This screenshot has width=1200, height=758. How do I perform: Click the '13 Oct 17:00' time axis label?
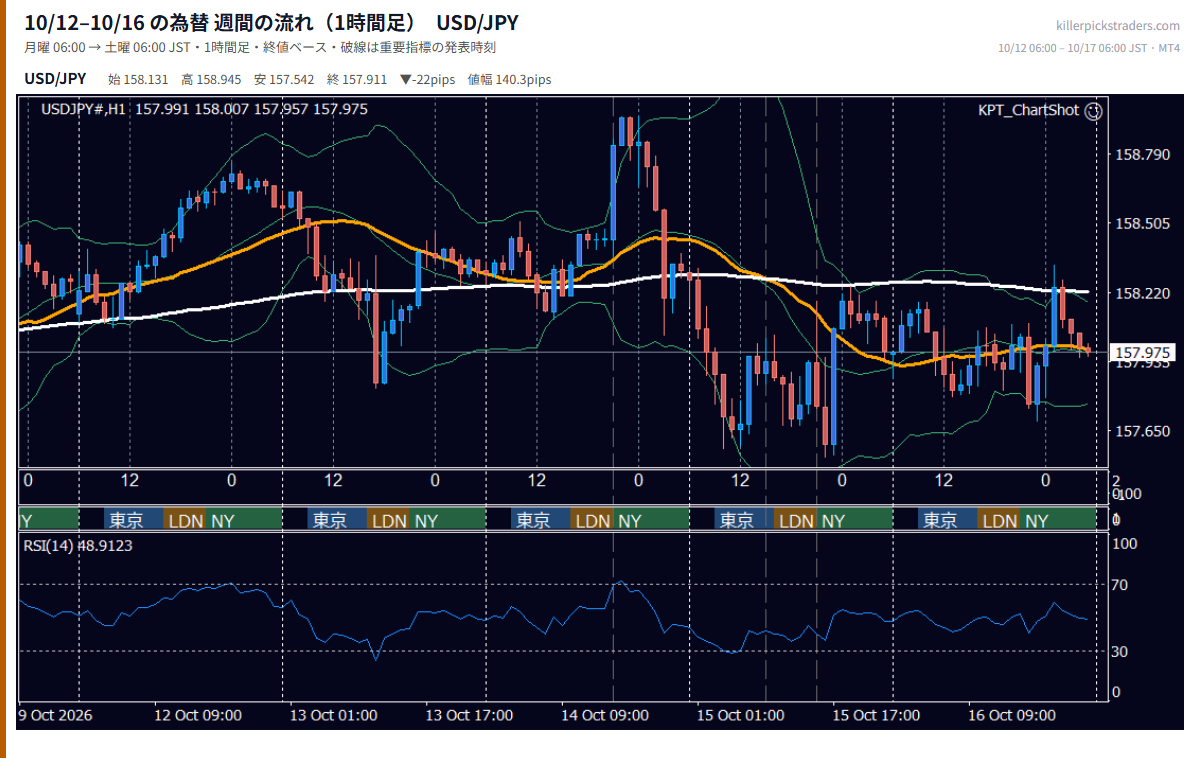(469, 715)
